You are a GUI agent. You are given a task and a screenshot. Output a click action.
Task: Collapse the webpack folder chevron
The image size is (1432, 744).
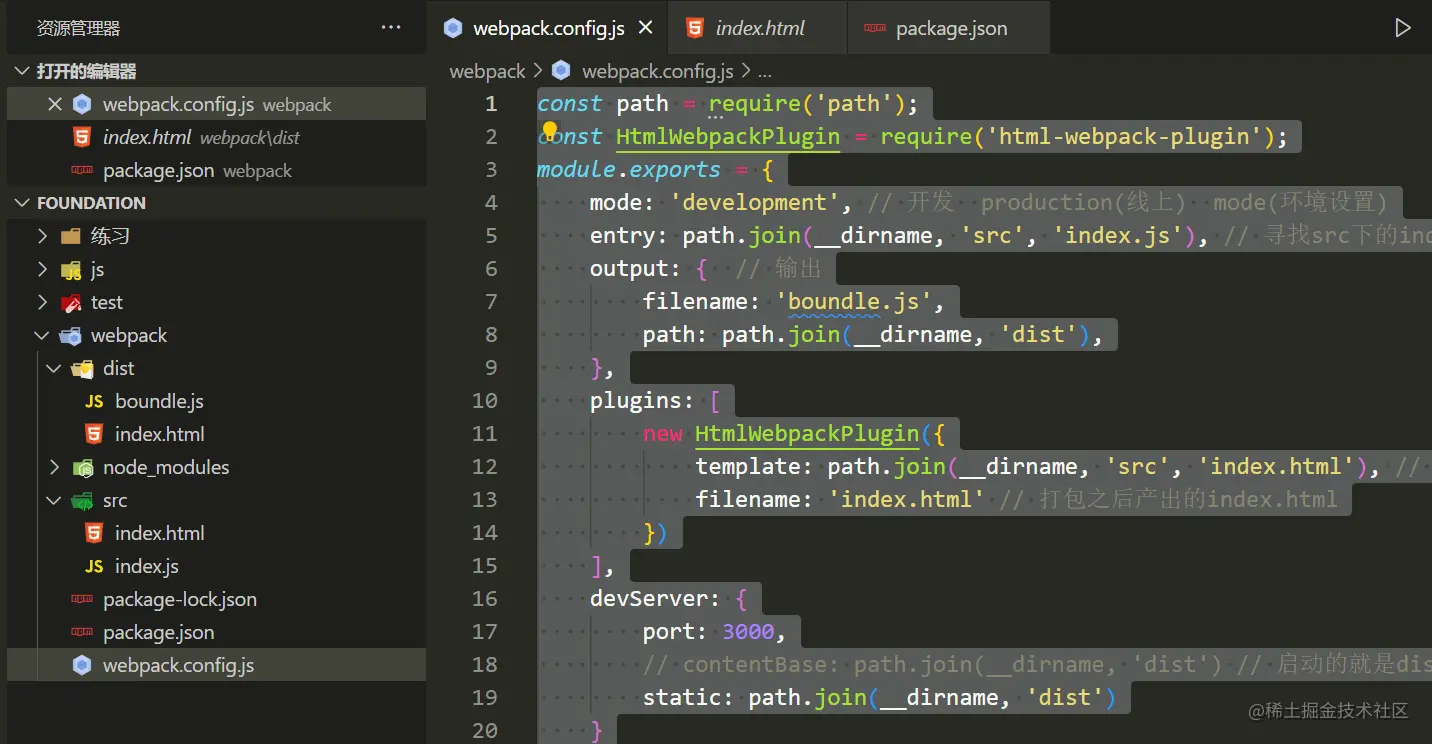[x=42, y=336]
